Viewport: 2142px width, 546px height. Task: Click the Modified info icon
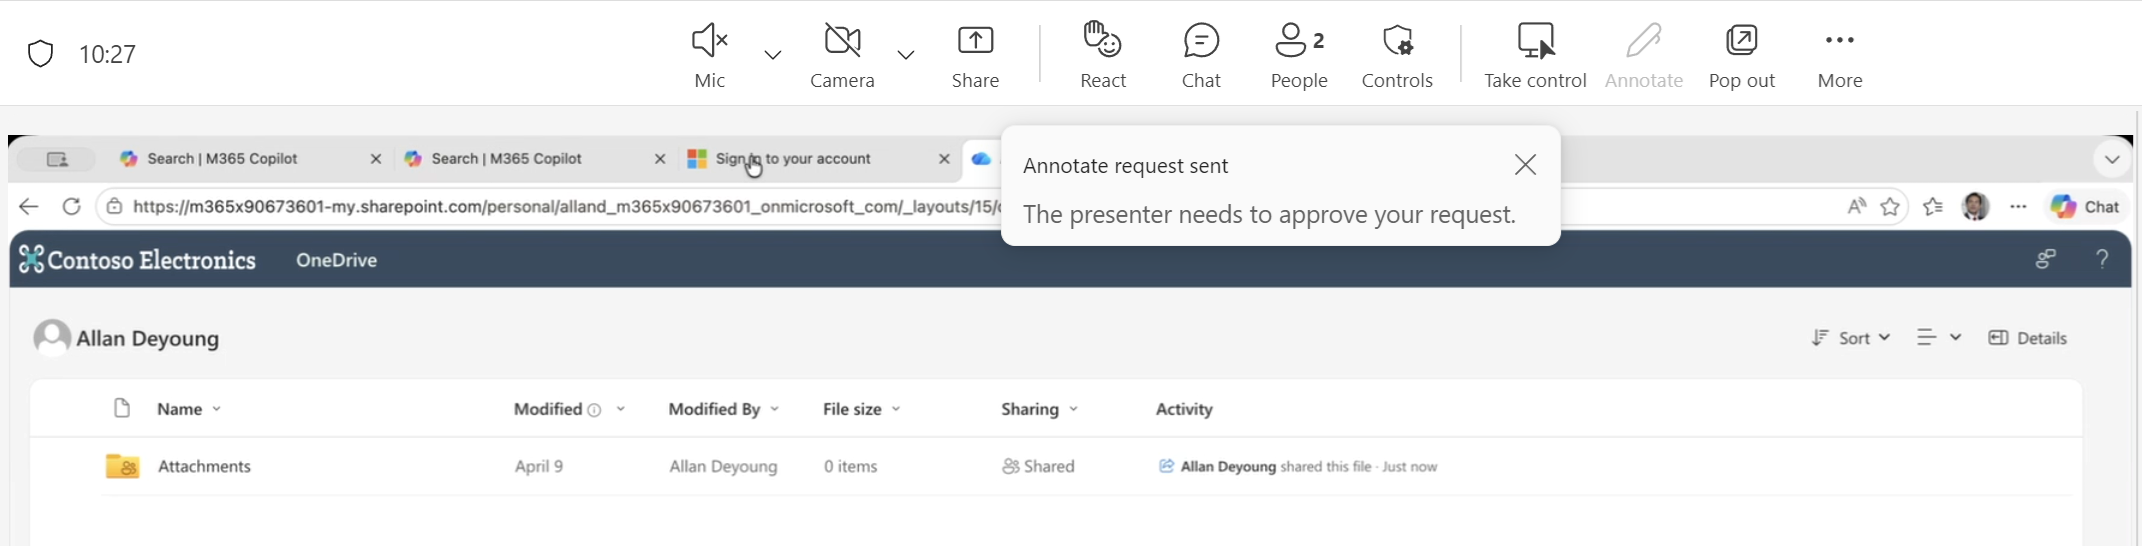coord(594,410)
